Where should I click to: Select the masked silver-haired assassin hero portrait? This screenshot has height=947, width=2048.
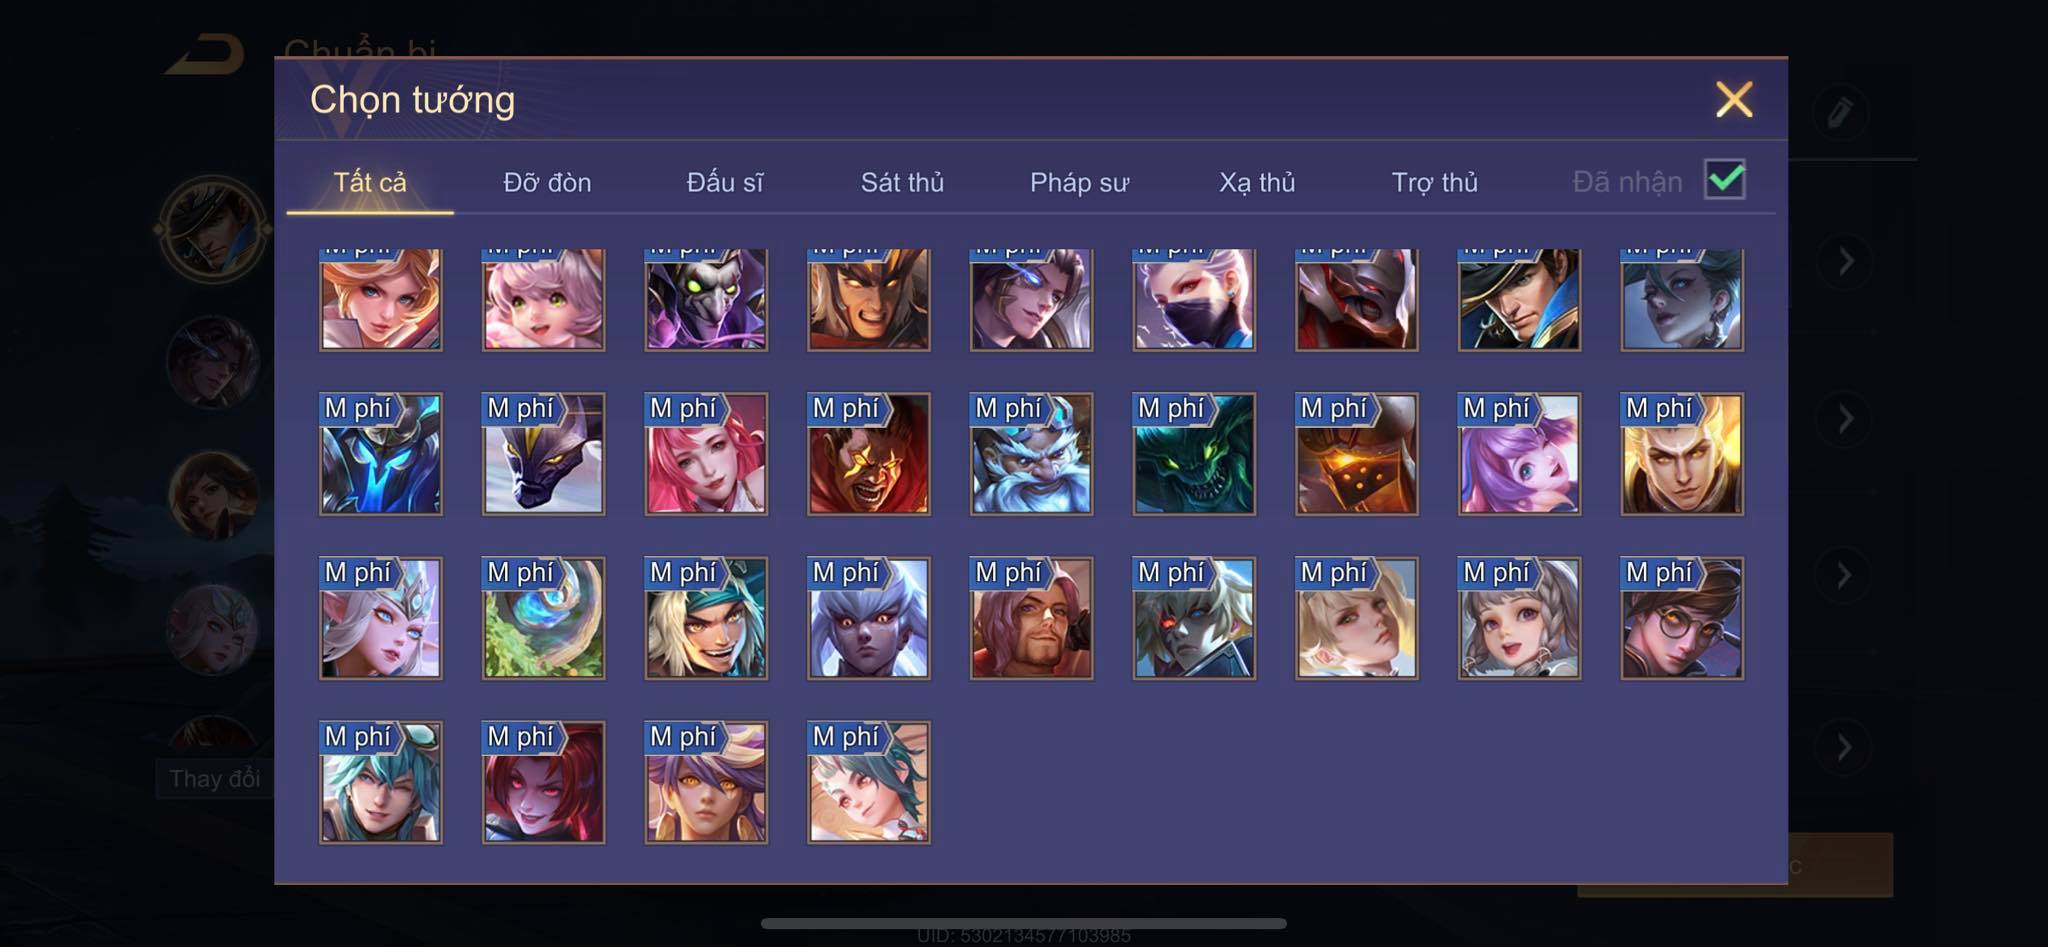click(1194, 299)
